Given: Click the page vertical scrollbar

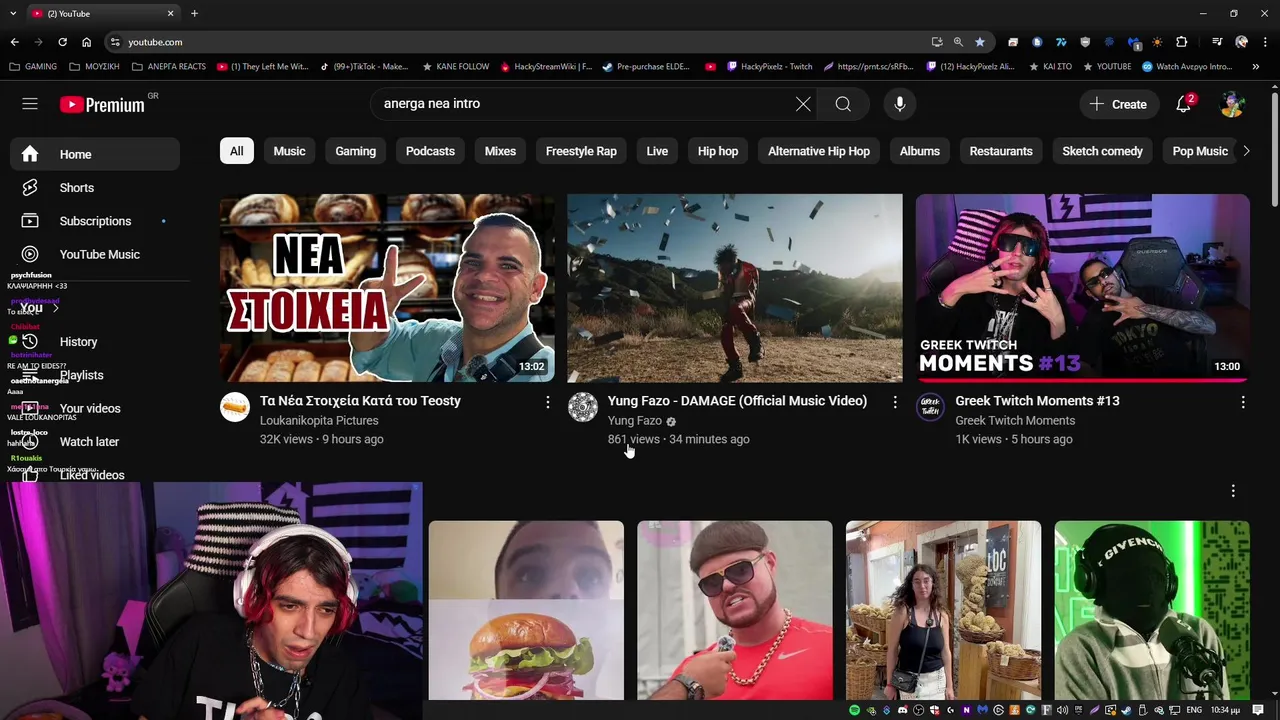Looking at the screenshot, I should pyautogui.click(x=1275, y=150).
